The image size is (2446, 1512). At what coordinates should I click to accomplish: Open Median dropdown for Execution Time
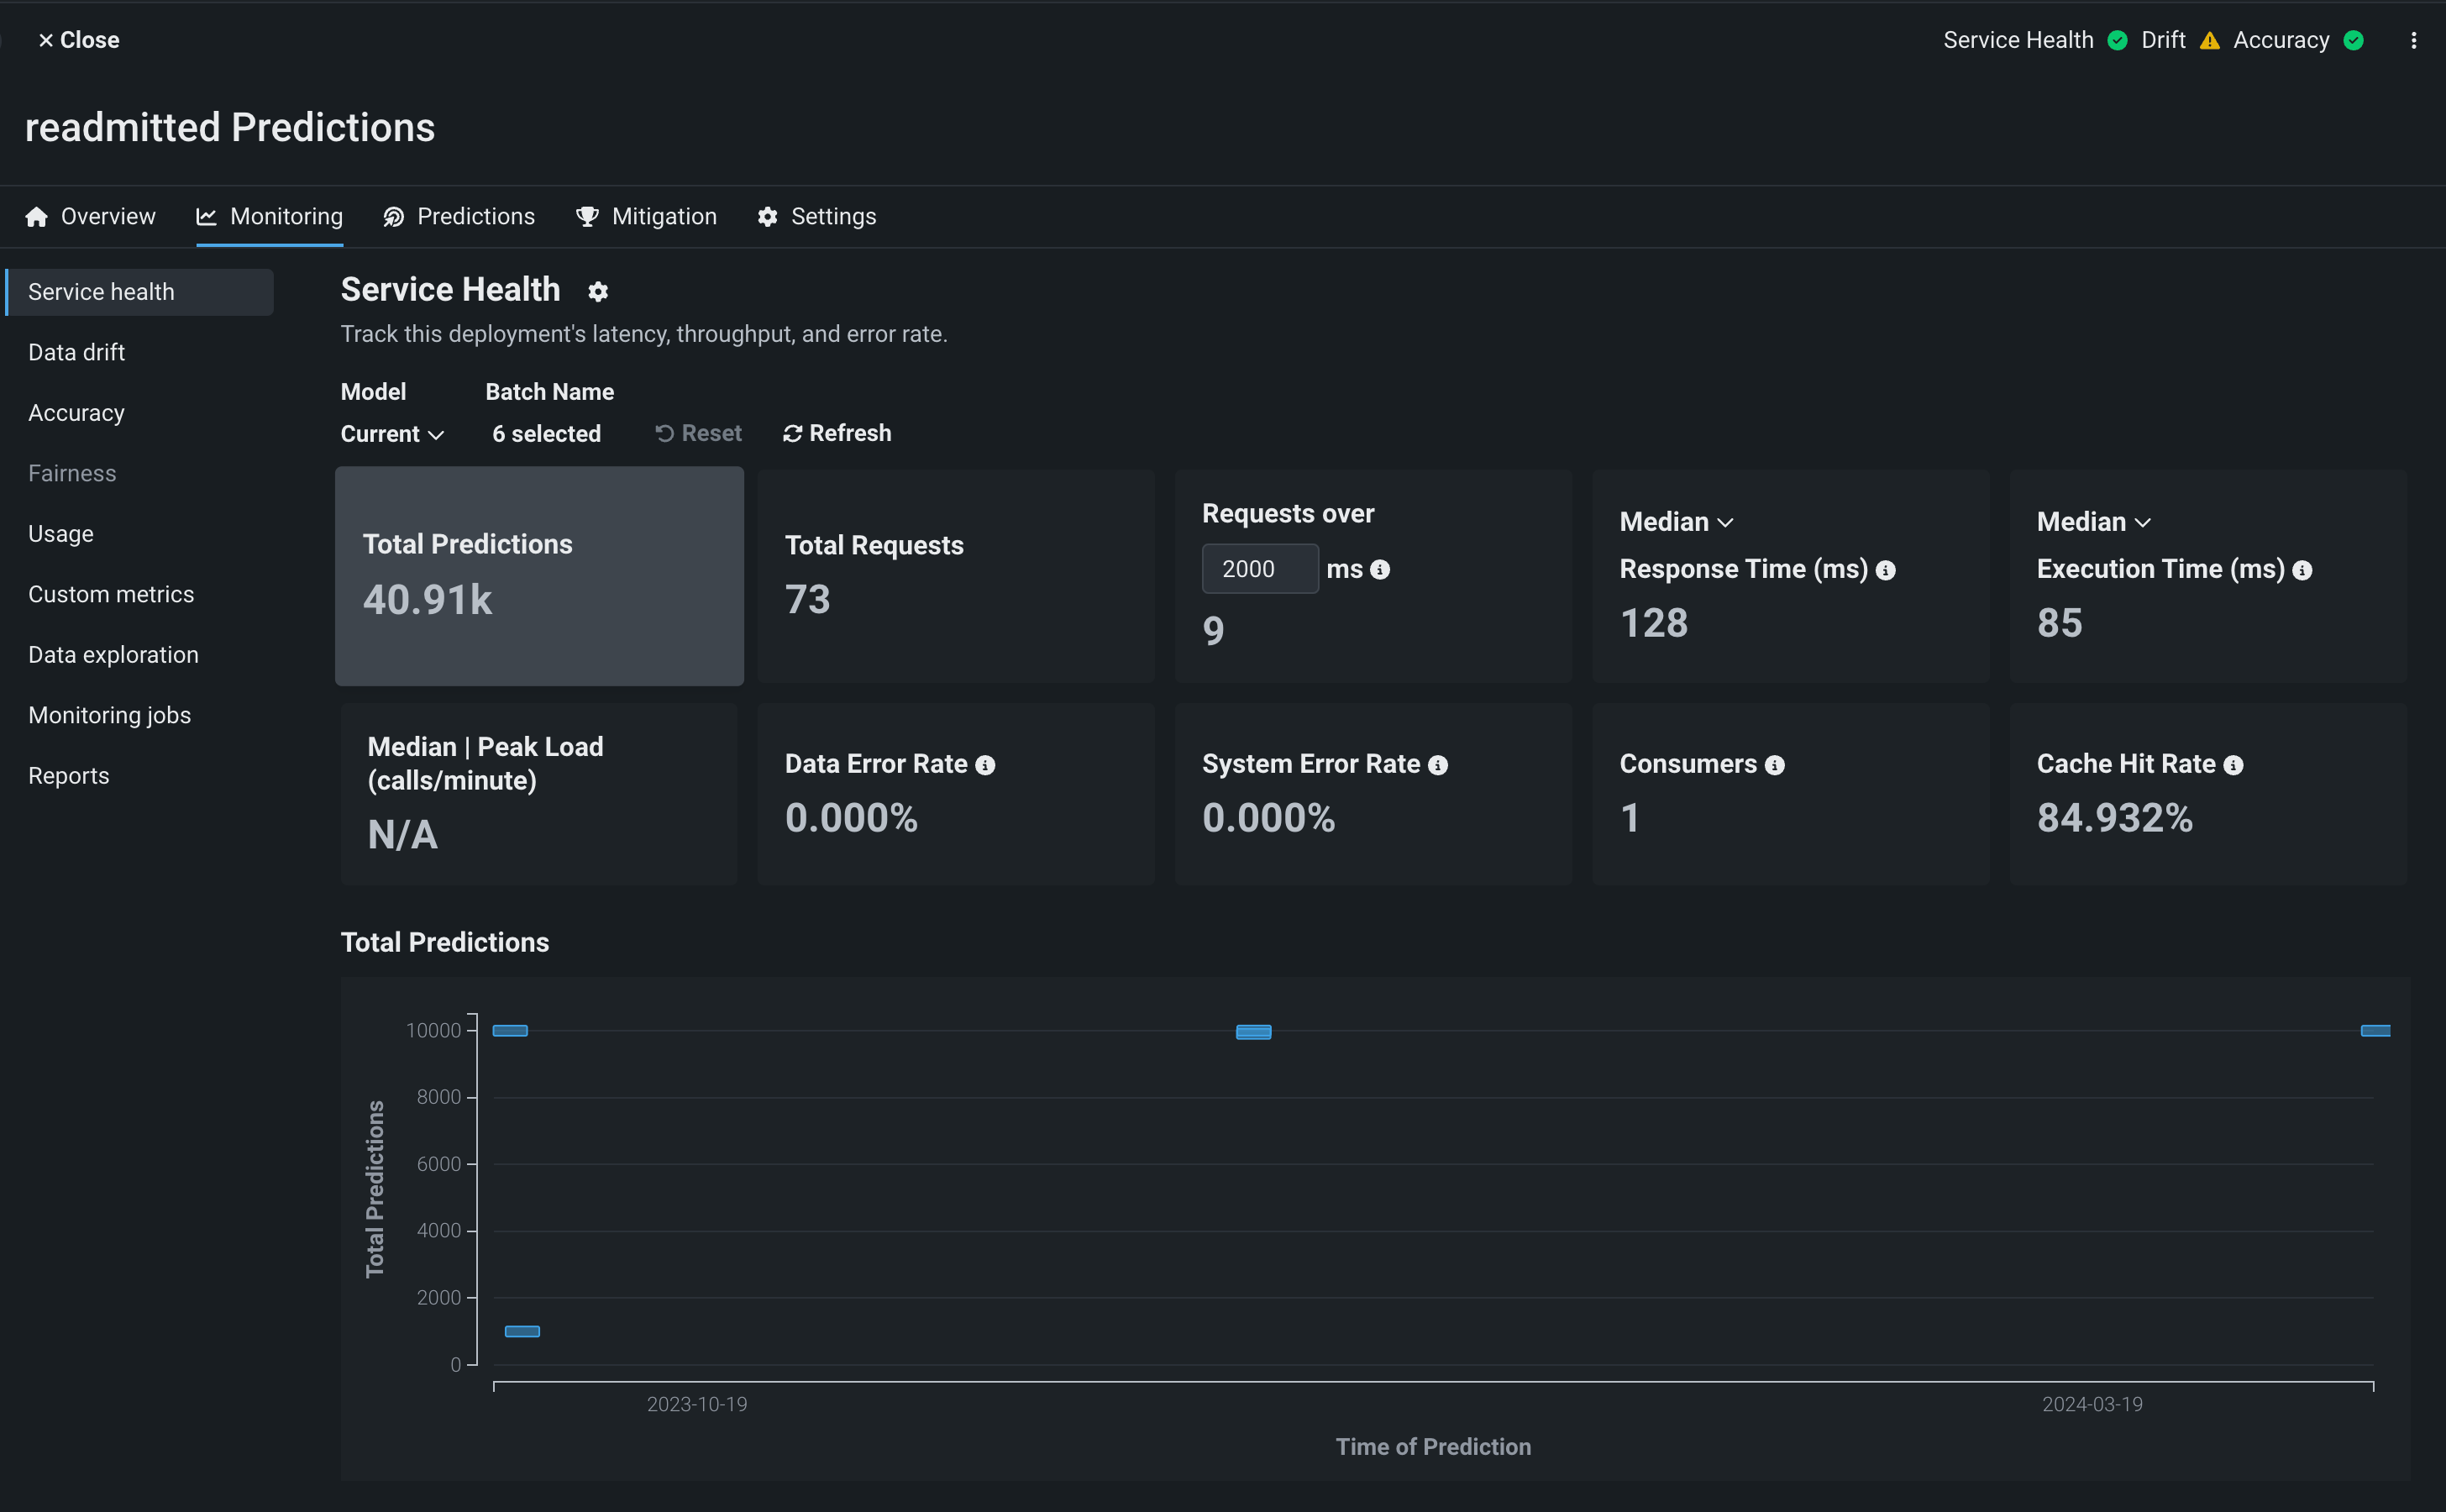tap(2093, 522)
